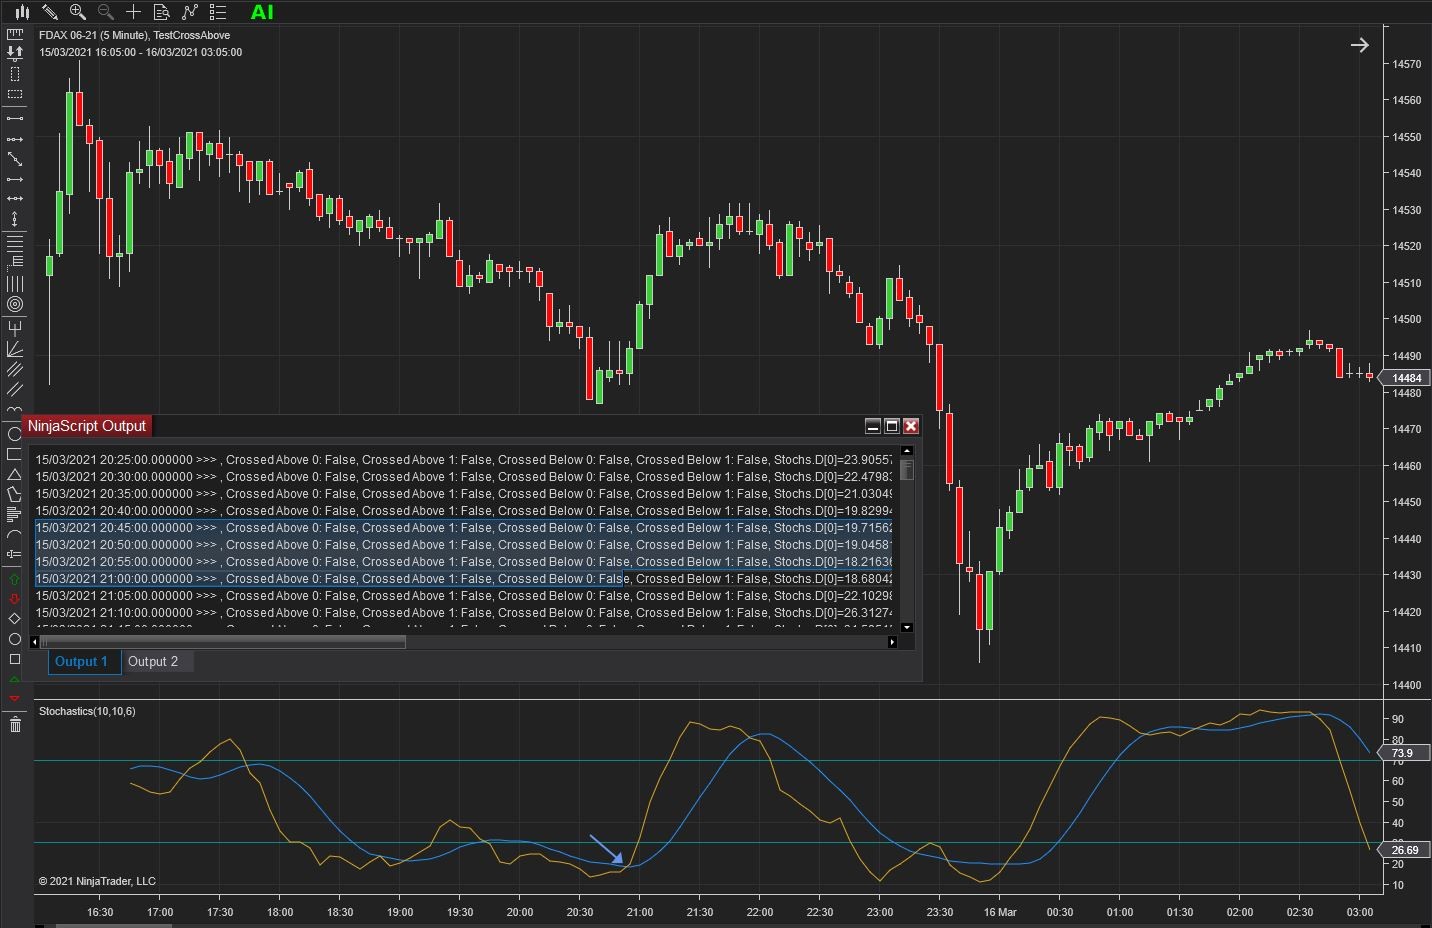Select the output line timestamped 21:10:00
The width and height of the screenshot is (1432, 928).
click(x=464, y=613)
